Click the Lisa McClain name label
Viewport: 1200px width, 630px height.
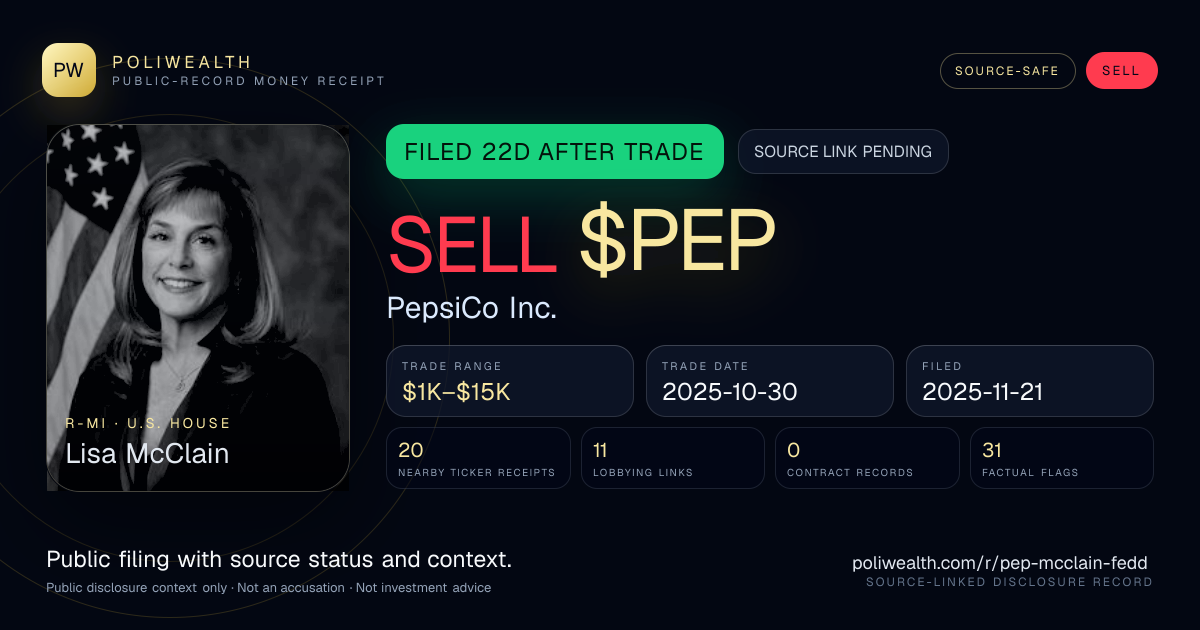[147, 454]
